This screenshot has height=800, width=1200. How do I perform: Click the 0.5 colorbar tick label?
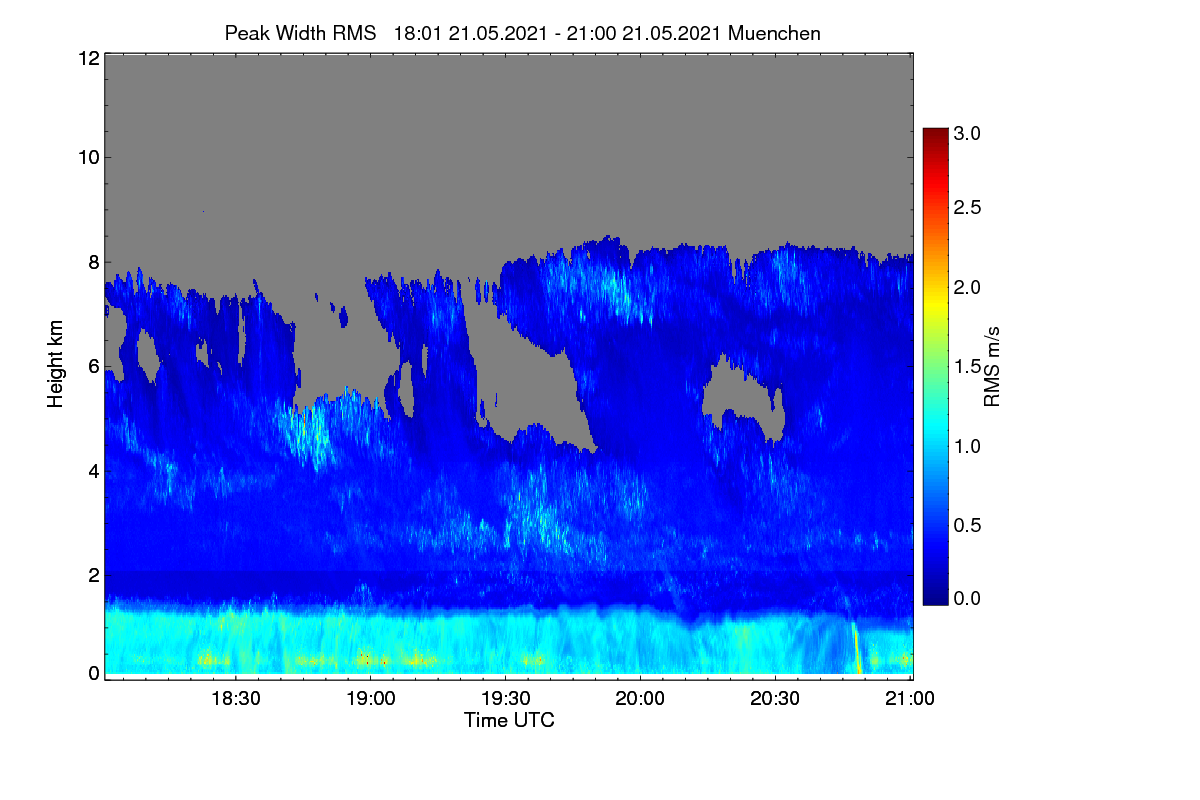coord(967,525)
